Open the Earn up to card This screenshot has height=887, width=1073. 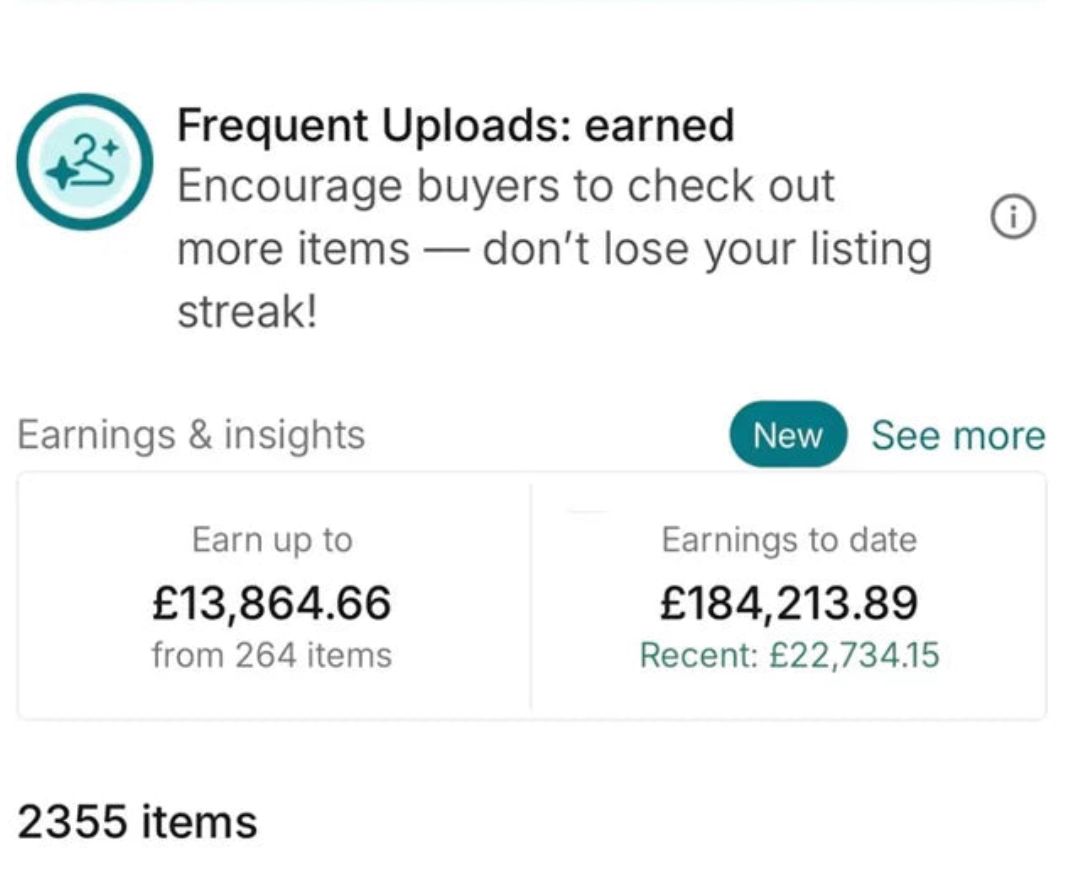(274, 595)
